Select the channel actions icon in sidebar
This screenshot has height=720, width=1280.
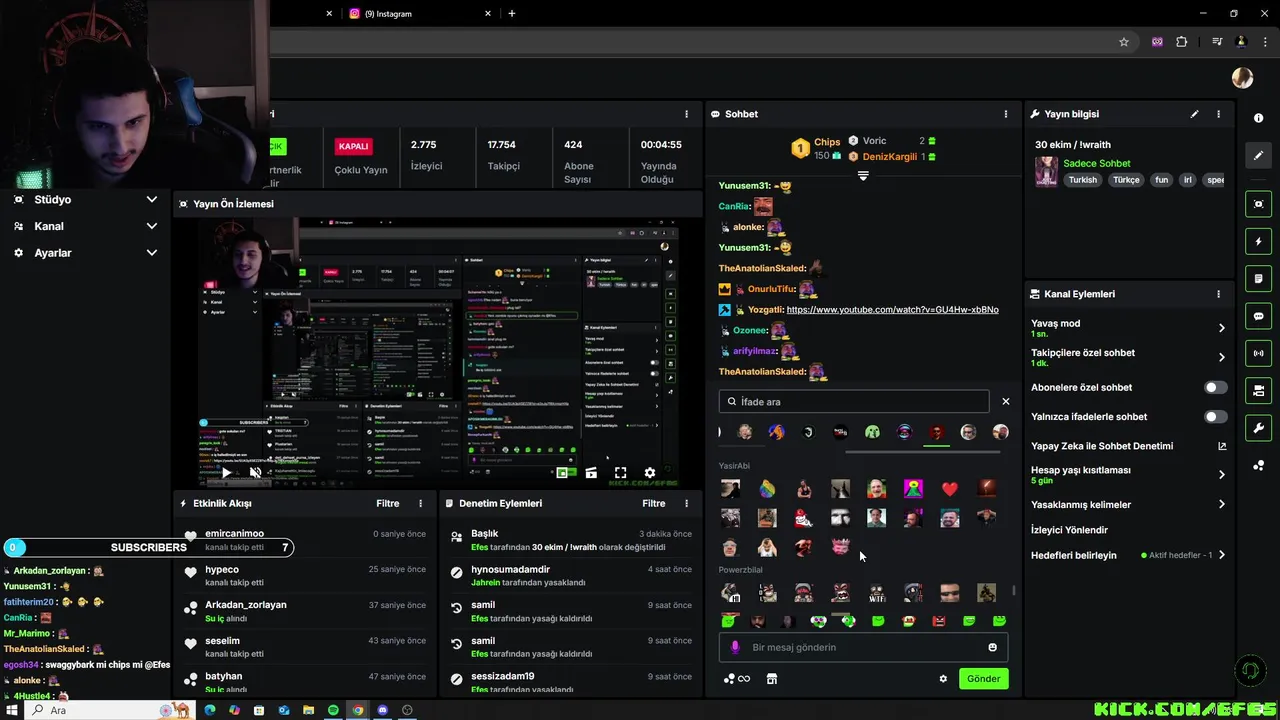(x=1258, y=391)
